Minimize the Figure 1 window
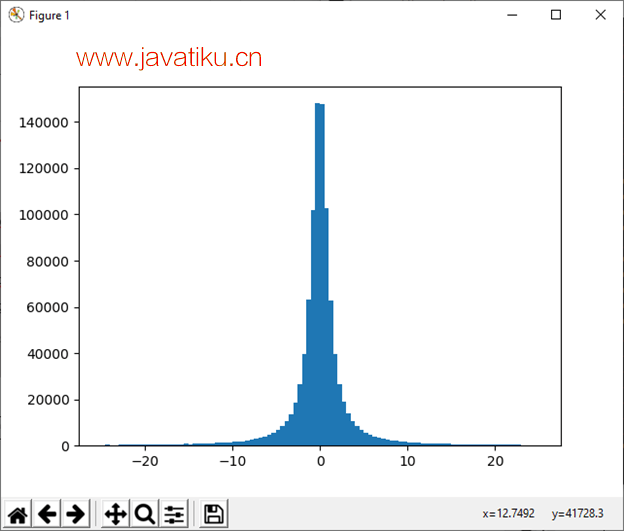The width and height of the screenshot is (624, 531). click(512, 15)
